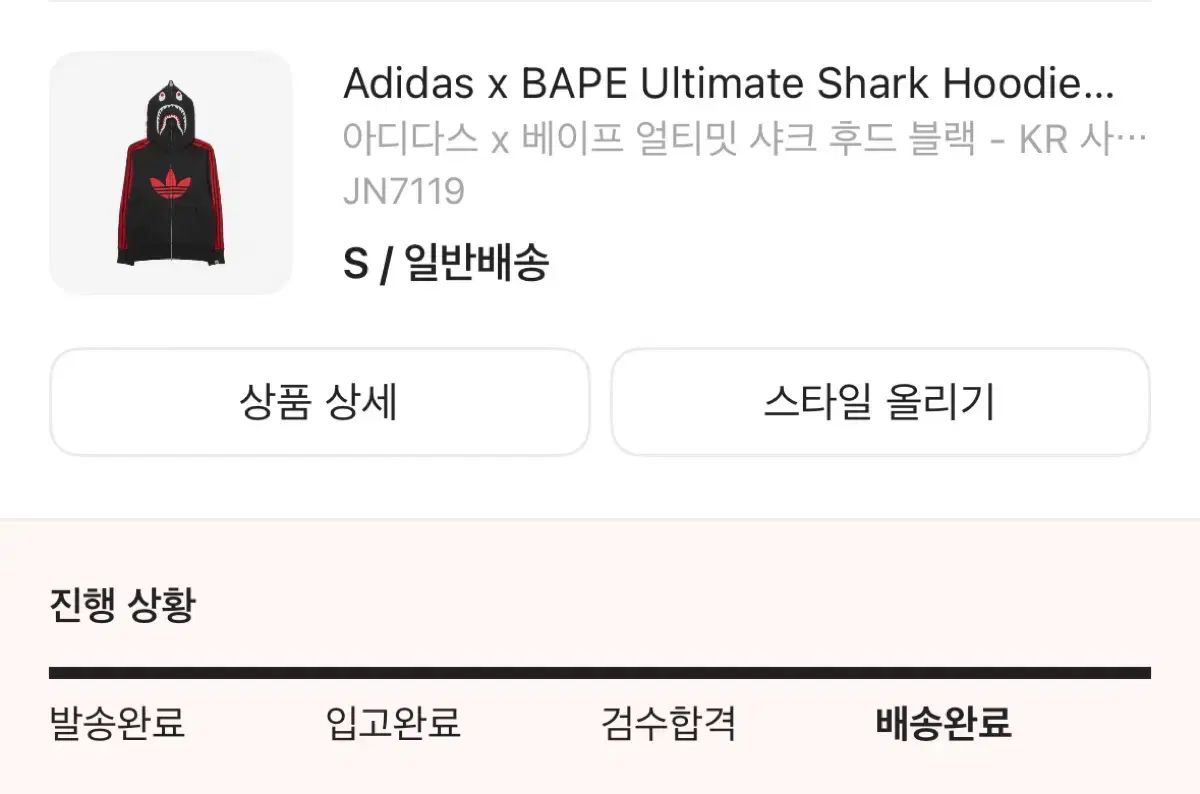Click the black progress status bar
This screenshot has height=794, width=1200.
point(600,673)
